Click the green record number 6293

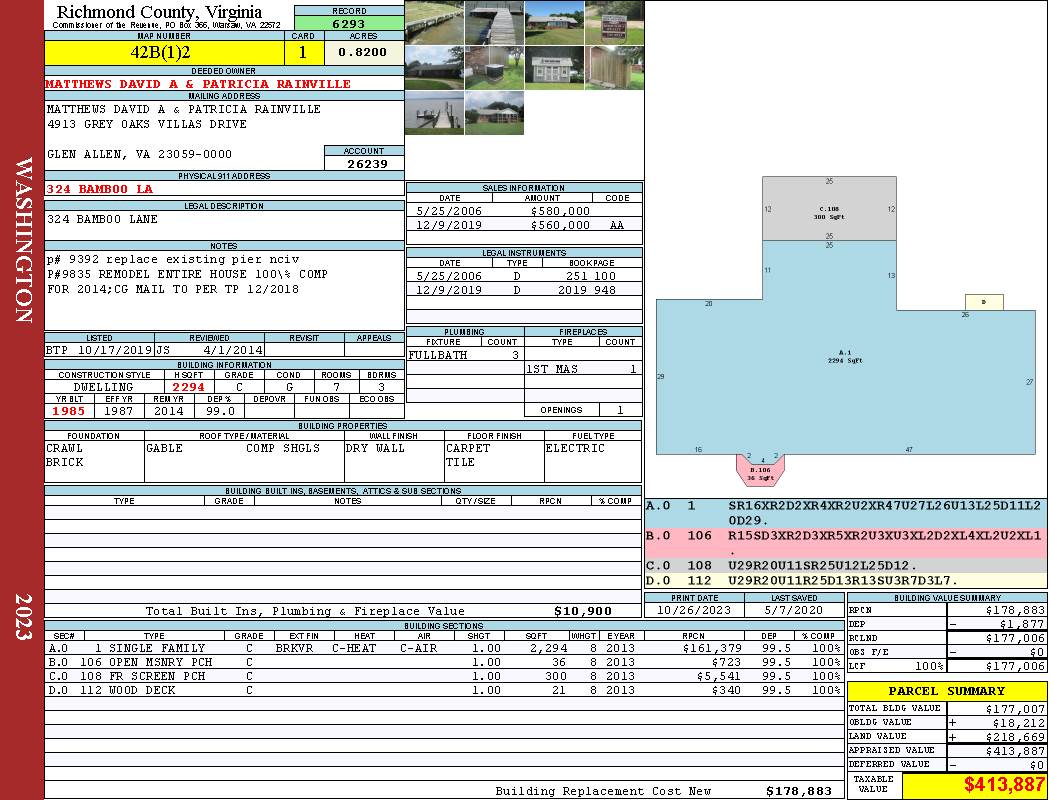tap(348, 24)
